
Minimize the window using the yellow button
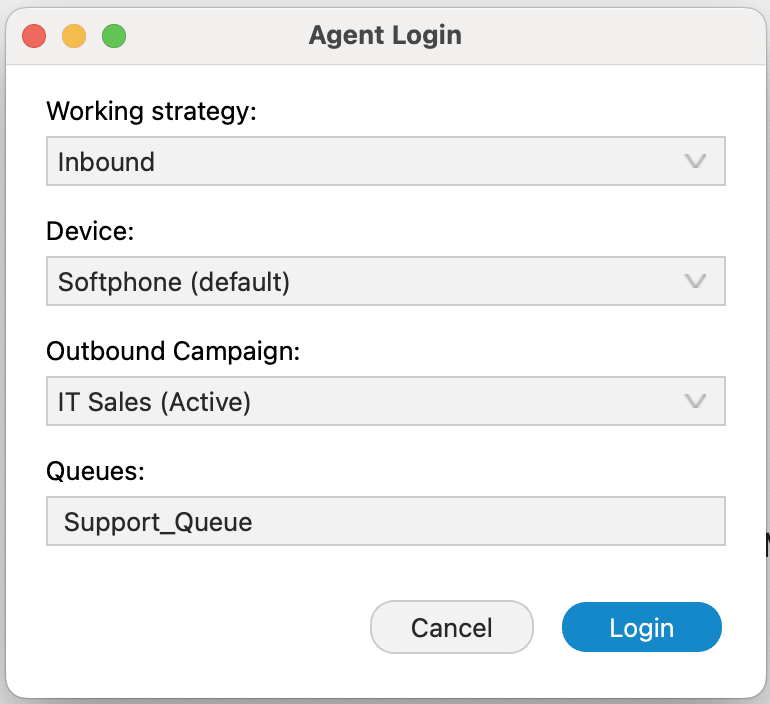tap(74, 36)
